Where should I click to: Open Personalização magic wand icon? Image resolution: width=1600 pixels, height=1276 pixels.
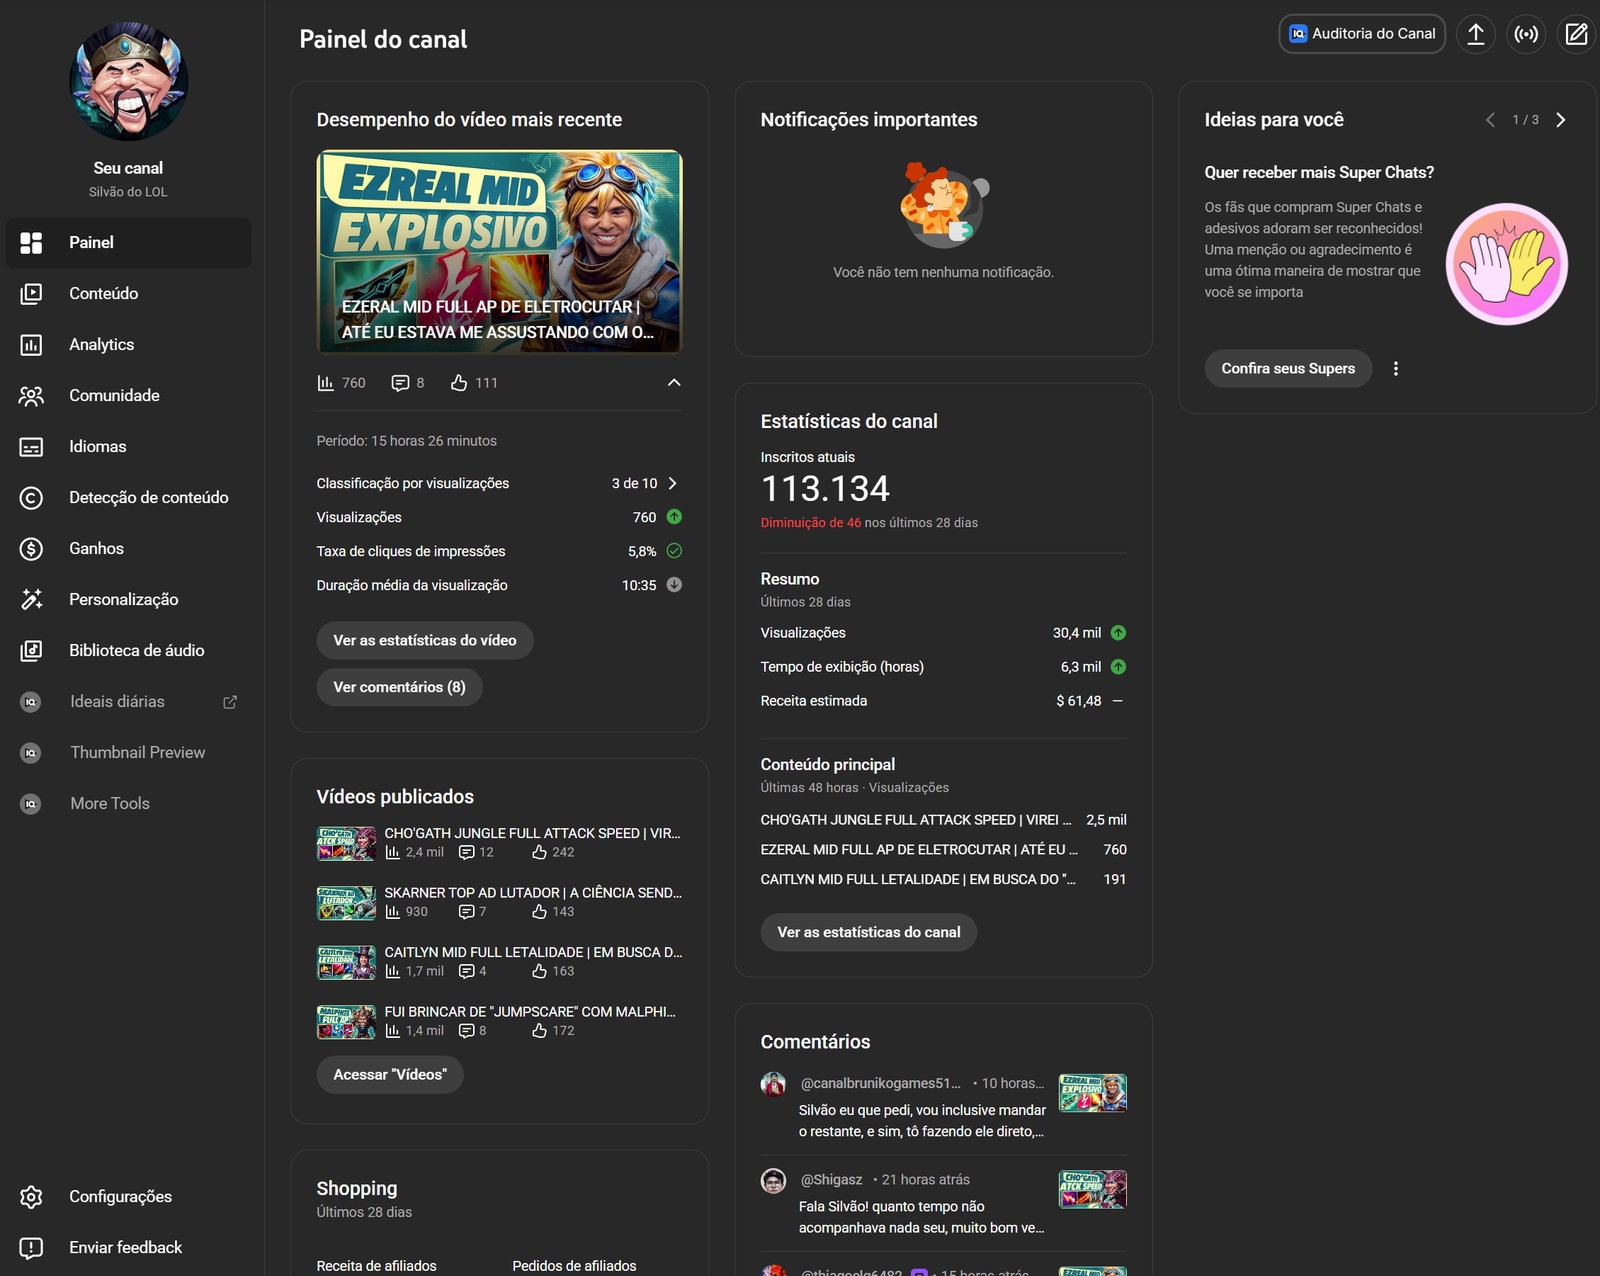click(31, 600)
